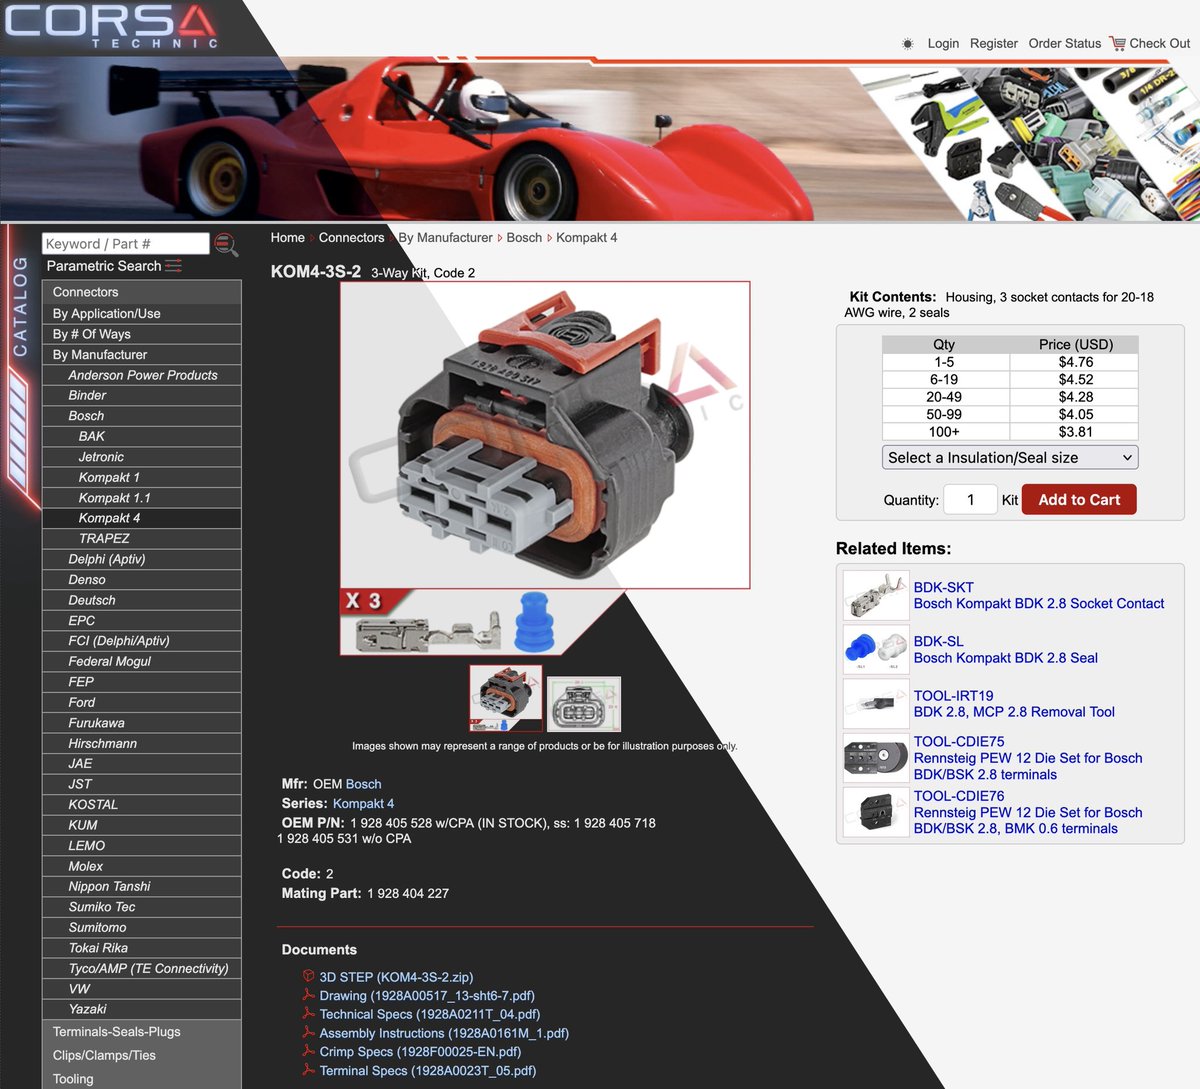Browse By # Of Ways
Screen dimensions: 1200x1089
tap(142, 334)
